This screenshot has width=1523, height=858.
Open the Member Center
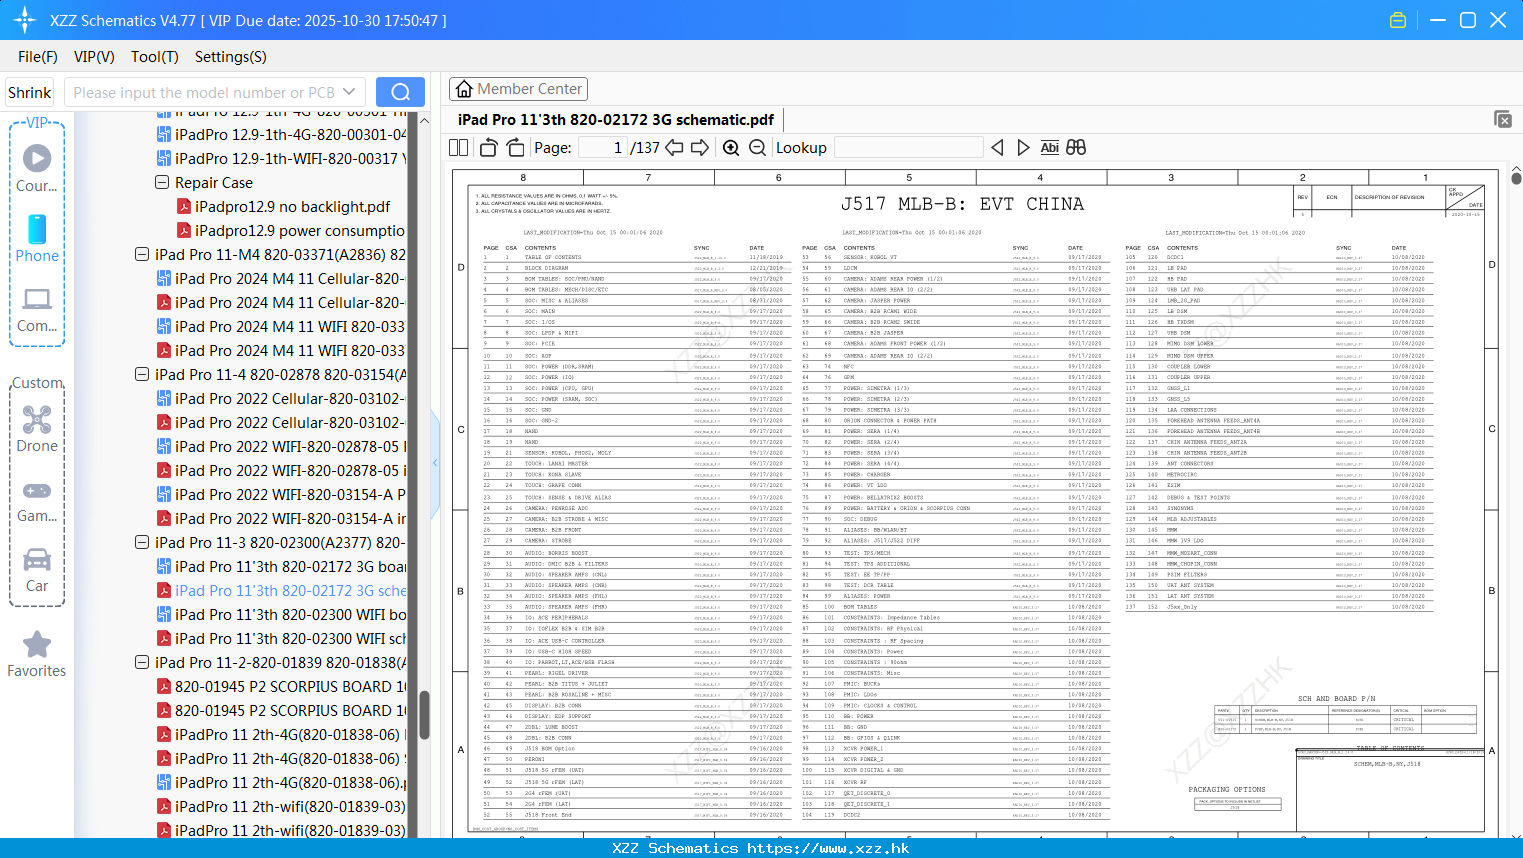tap(518, 89)
